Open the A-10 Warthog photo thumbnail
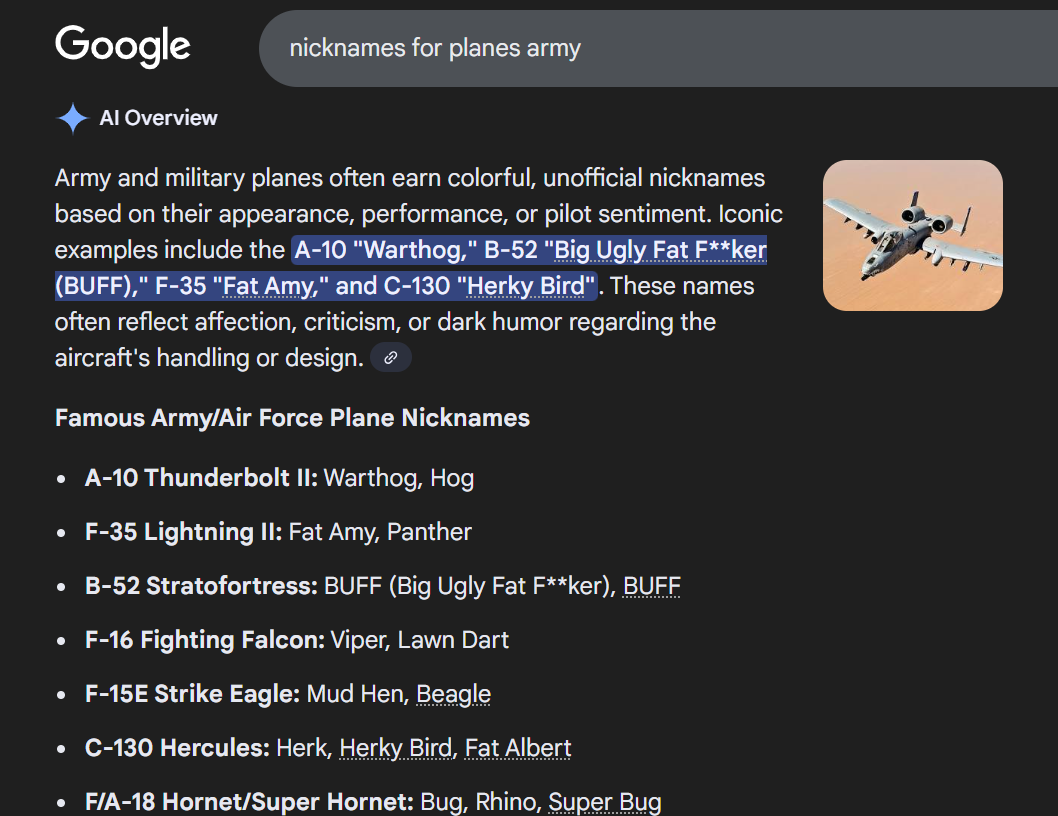Viewport: 1058px width, 816px height. pyautogui.click(x=912, y=235)
